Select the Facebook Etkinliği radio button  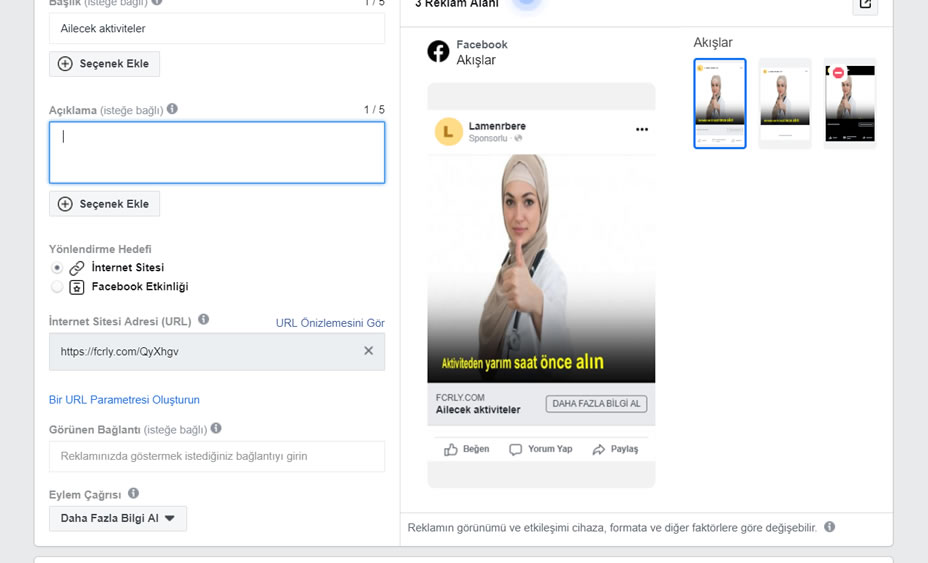tap(57, 287)
